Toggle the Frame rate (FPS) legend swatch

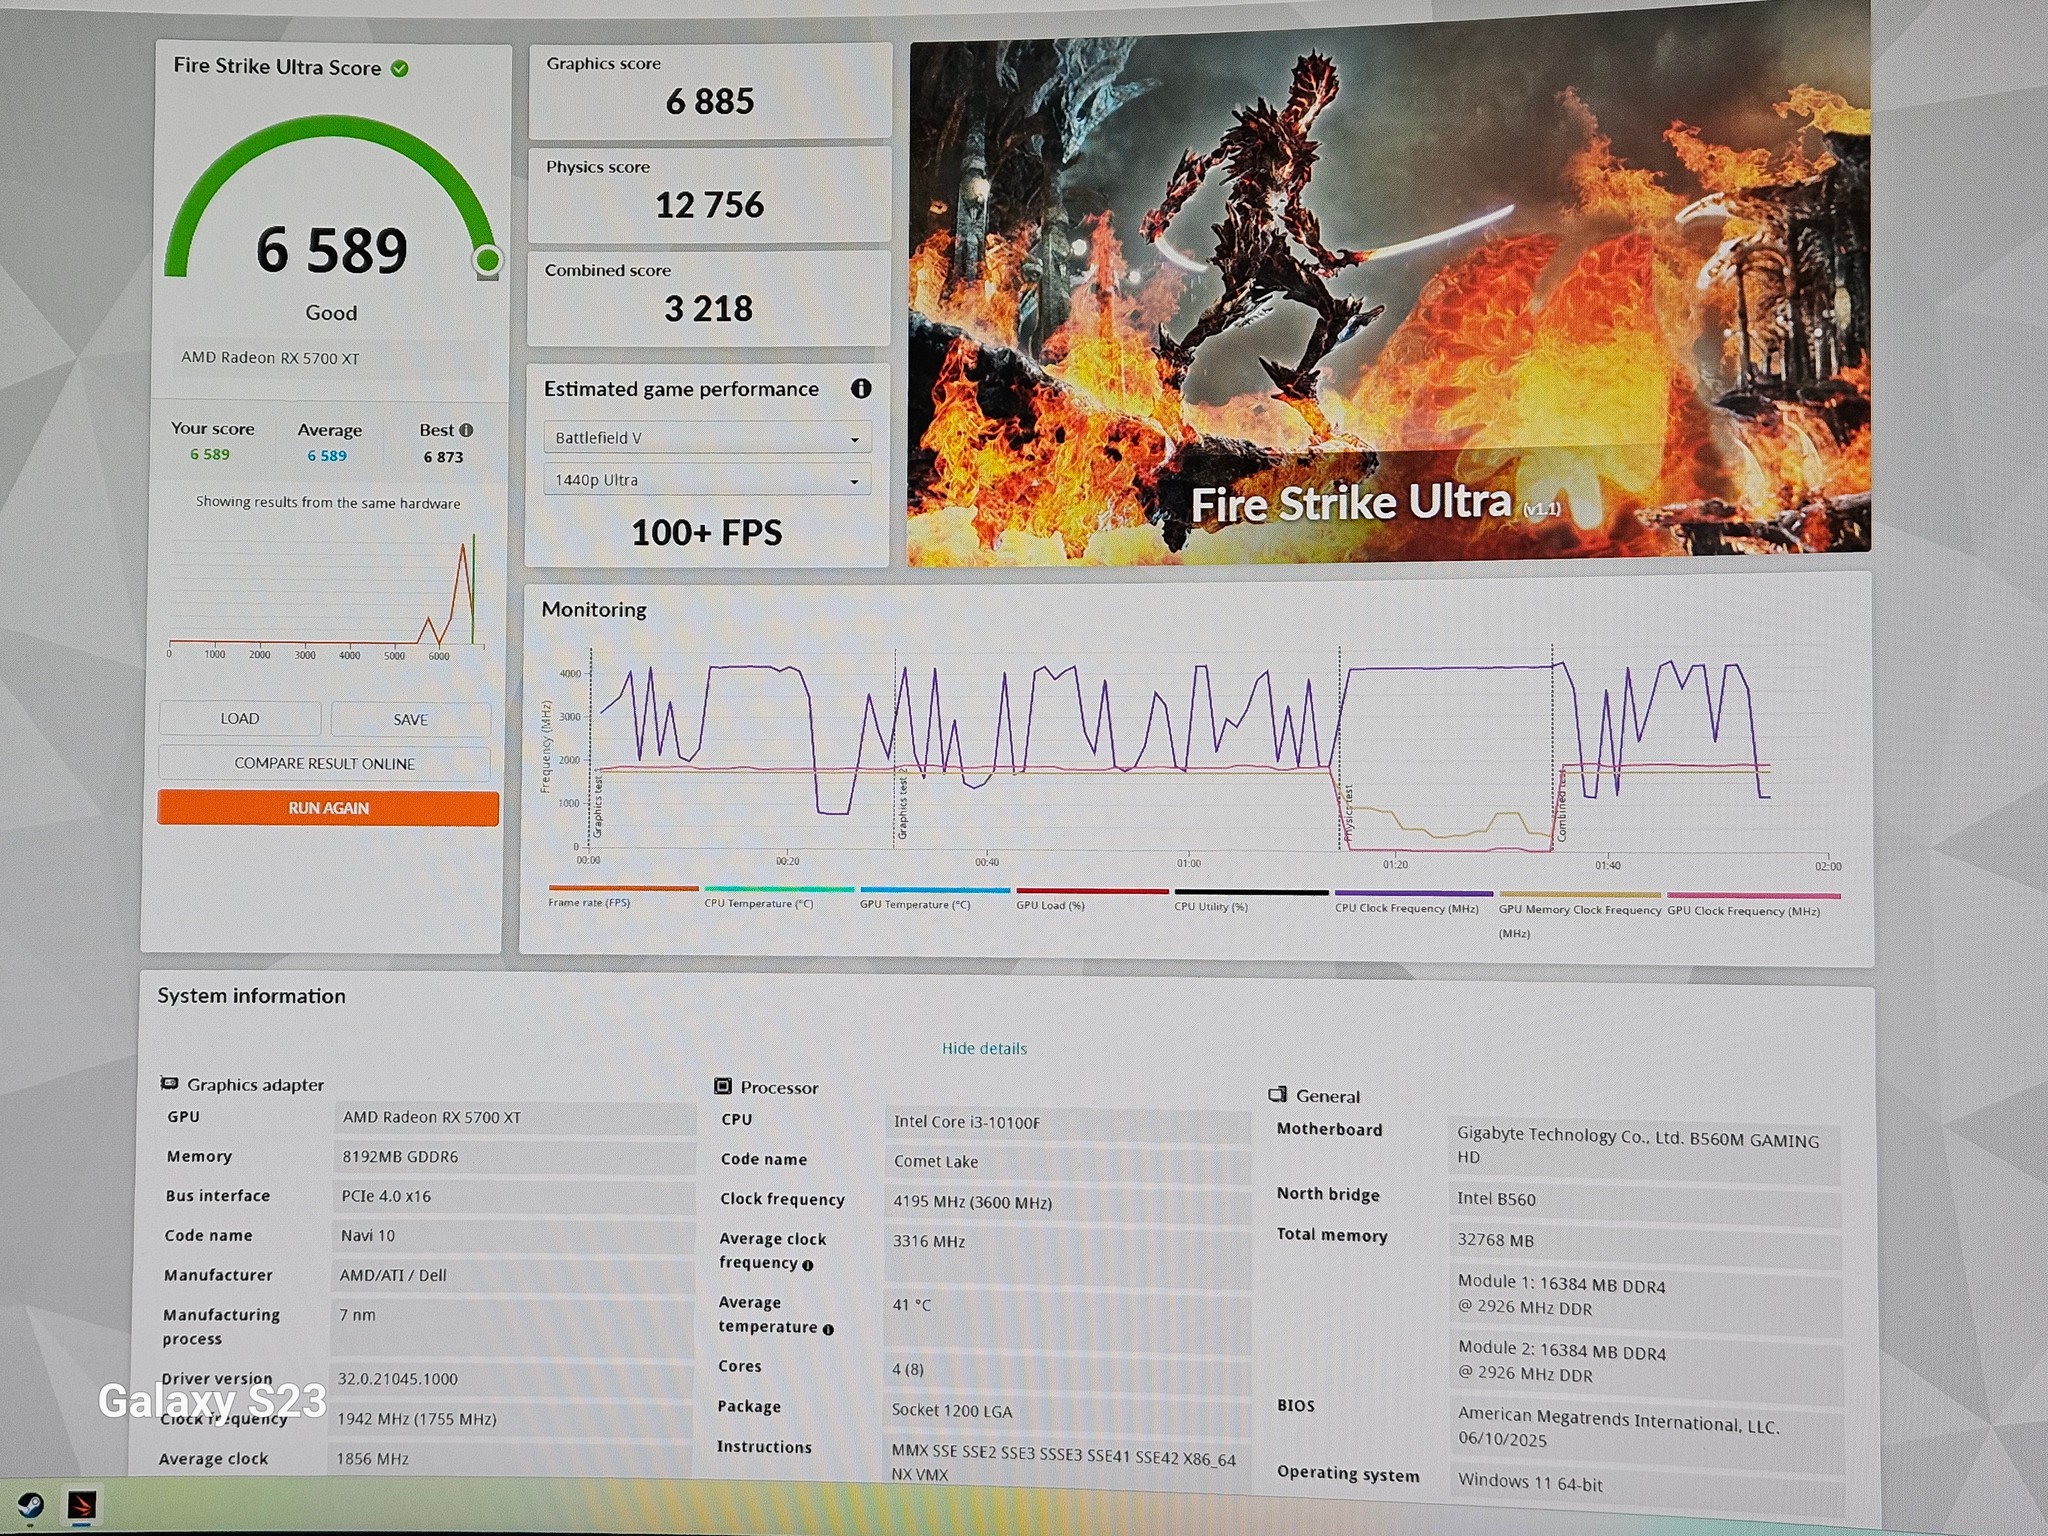coord(623,888)
